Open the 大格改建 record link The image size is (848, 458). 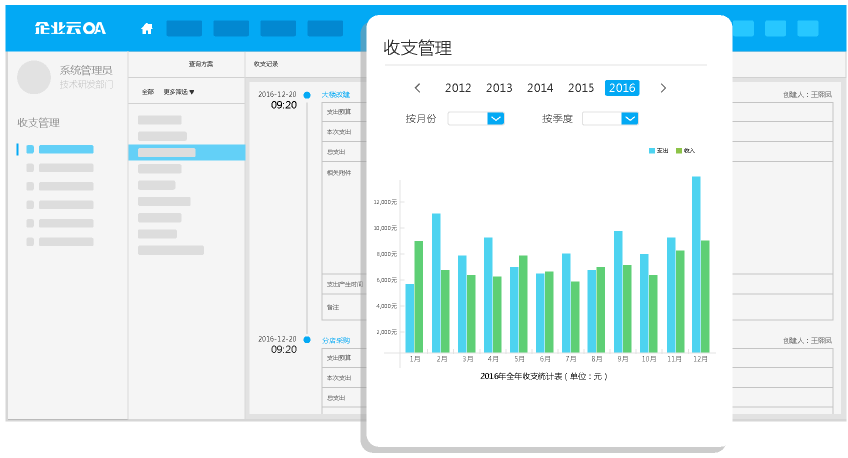tap(335, 94)
